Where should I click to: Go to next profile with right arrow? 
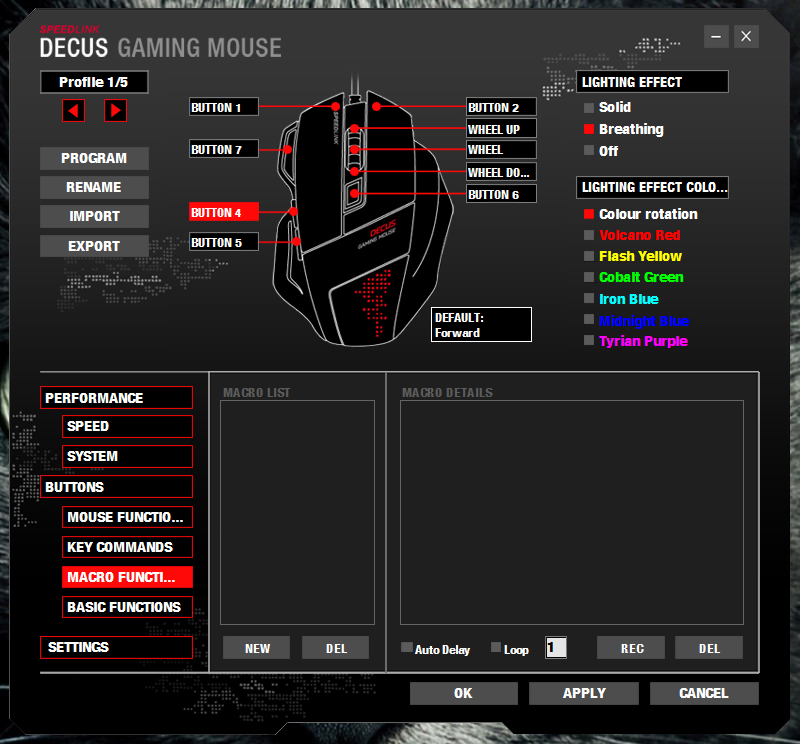(115, 111)
